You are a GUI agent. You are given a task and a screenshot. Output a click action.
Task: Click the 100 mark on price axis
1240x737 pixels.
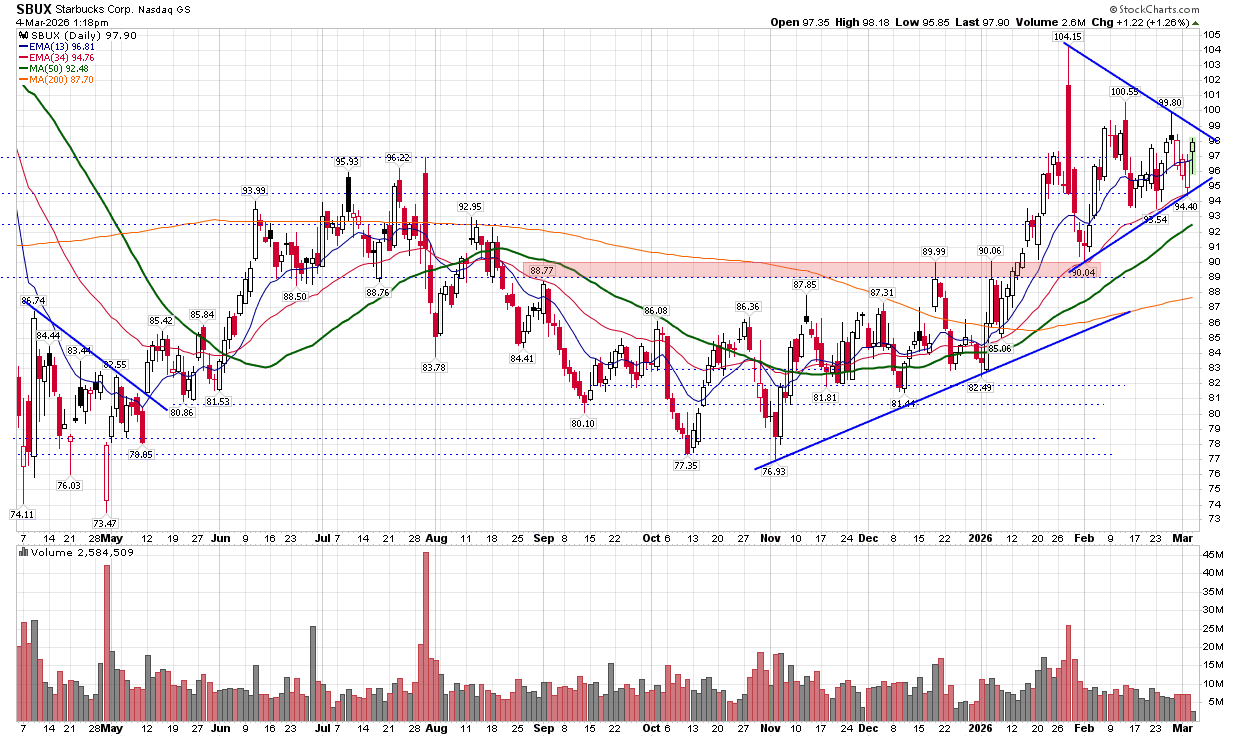pyautogui.click(x=1211, y=110)
